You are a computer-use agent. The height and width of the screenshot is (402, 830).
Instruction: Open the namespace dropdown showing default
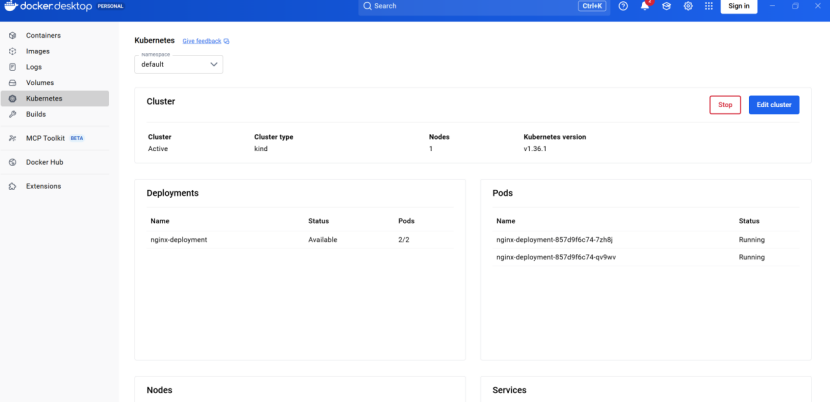178,64
